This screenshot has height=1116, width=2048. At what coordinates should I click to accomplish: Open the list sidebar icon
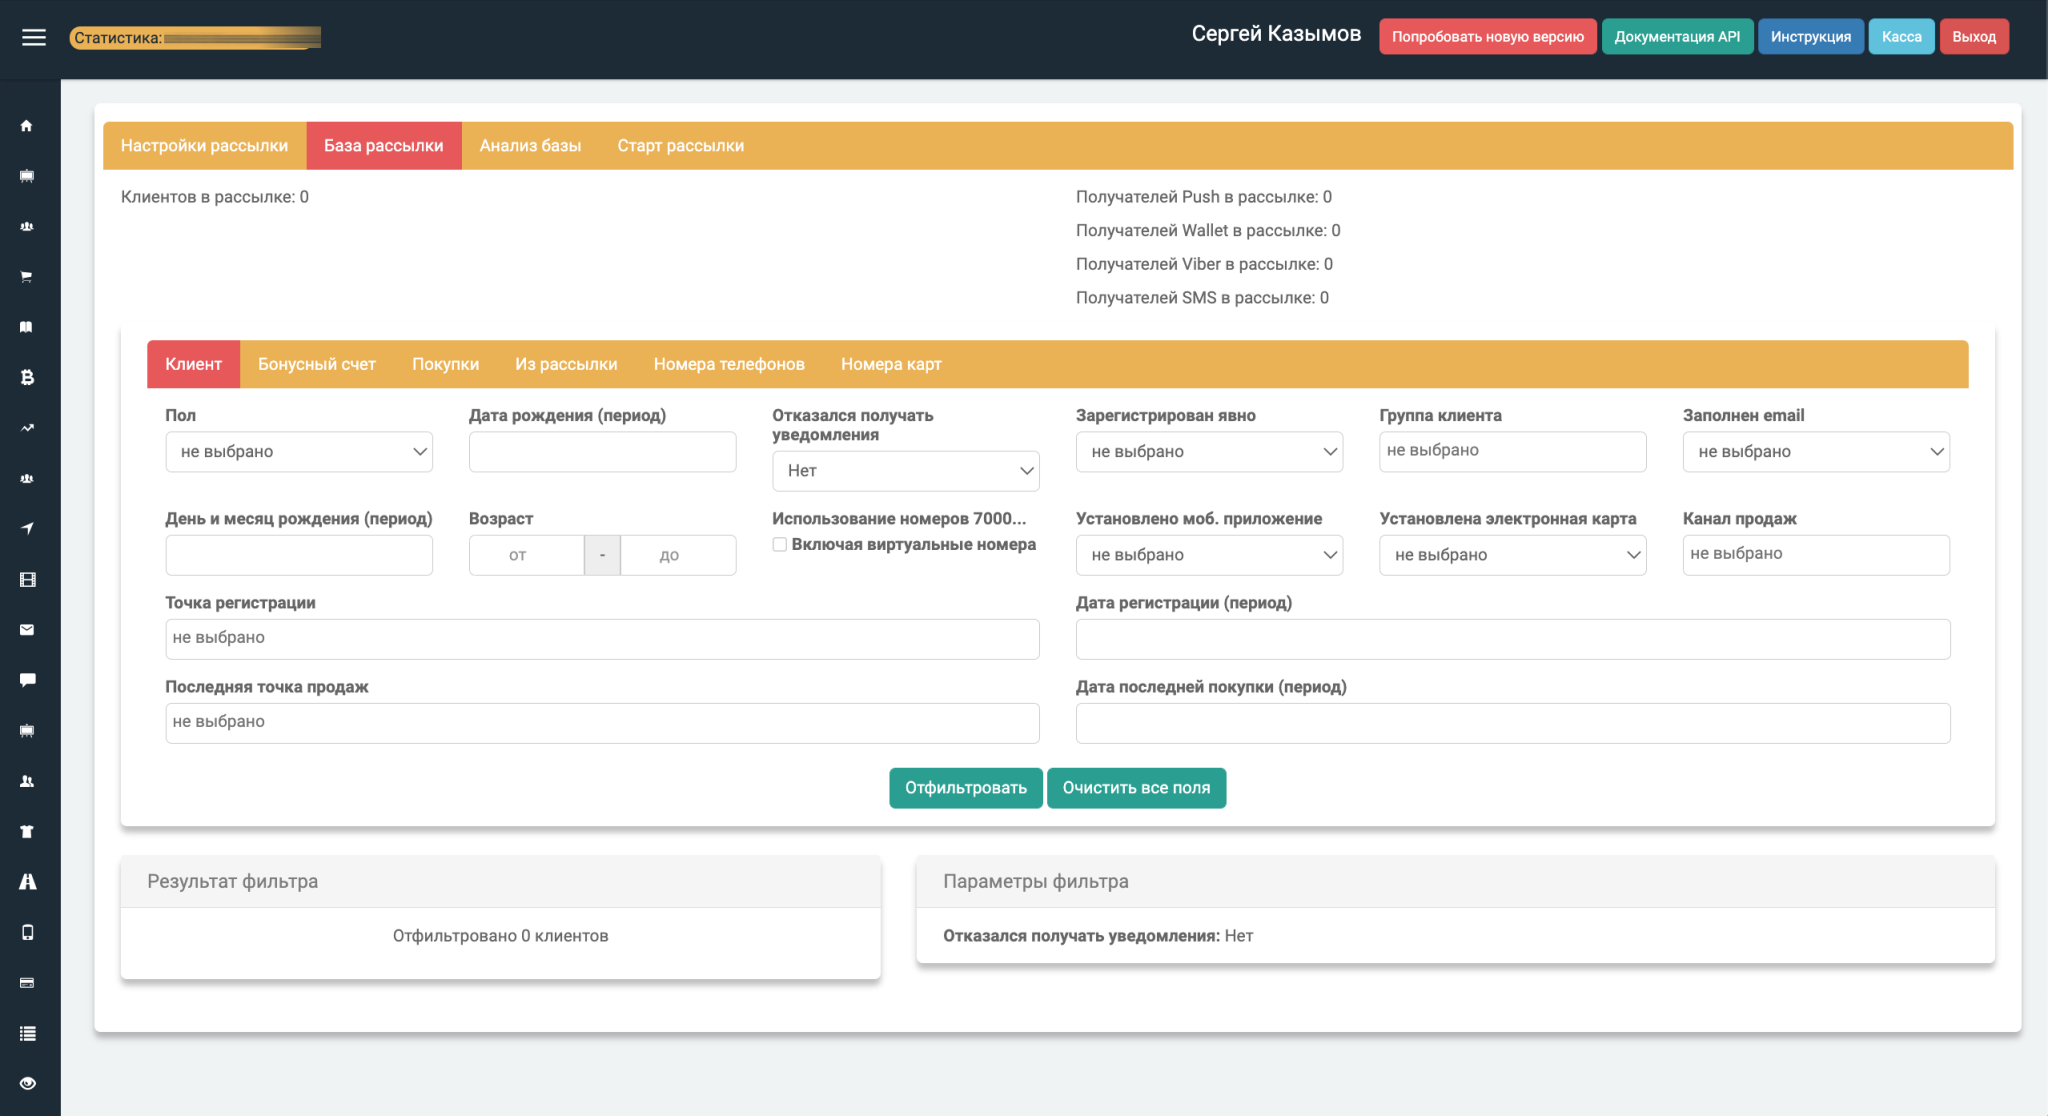click(27, 1033)
